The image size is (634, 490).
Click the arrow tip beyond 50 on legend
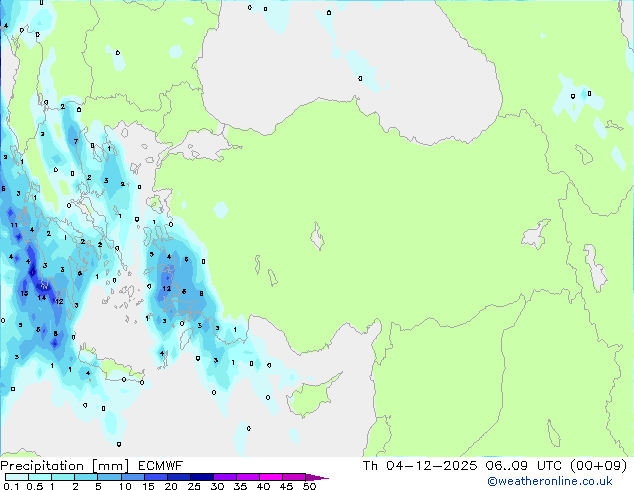(317, 477)
